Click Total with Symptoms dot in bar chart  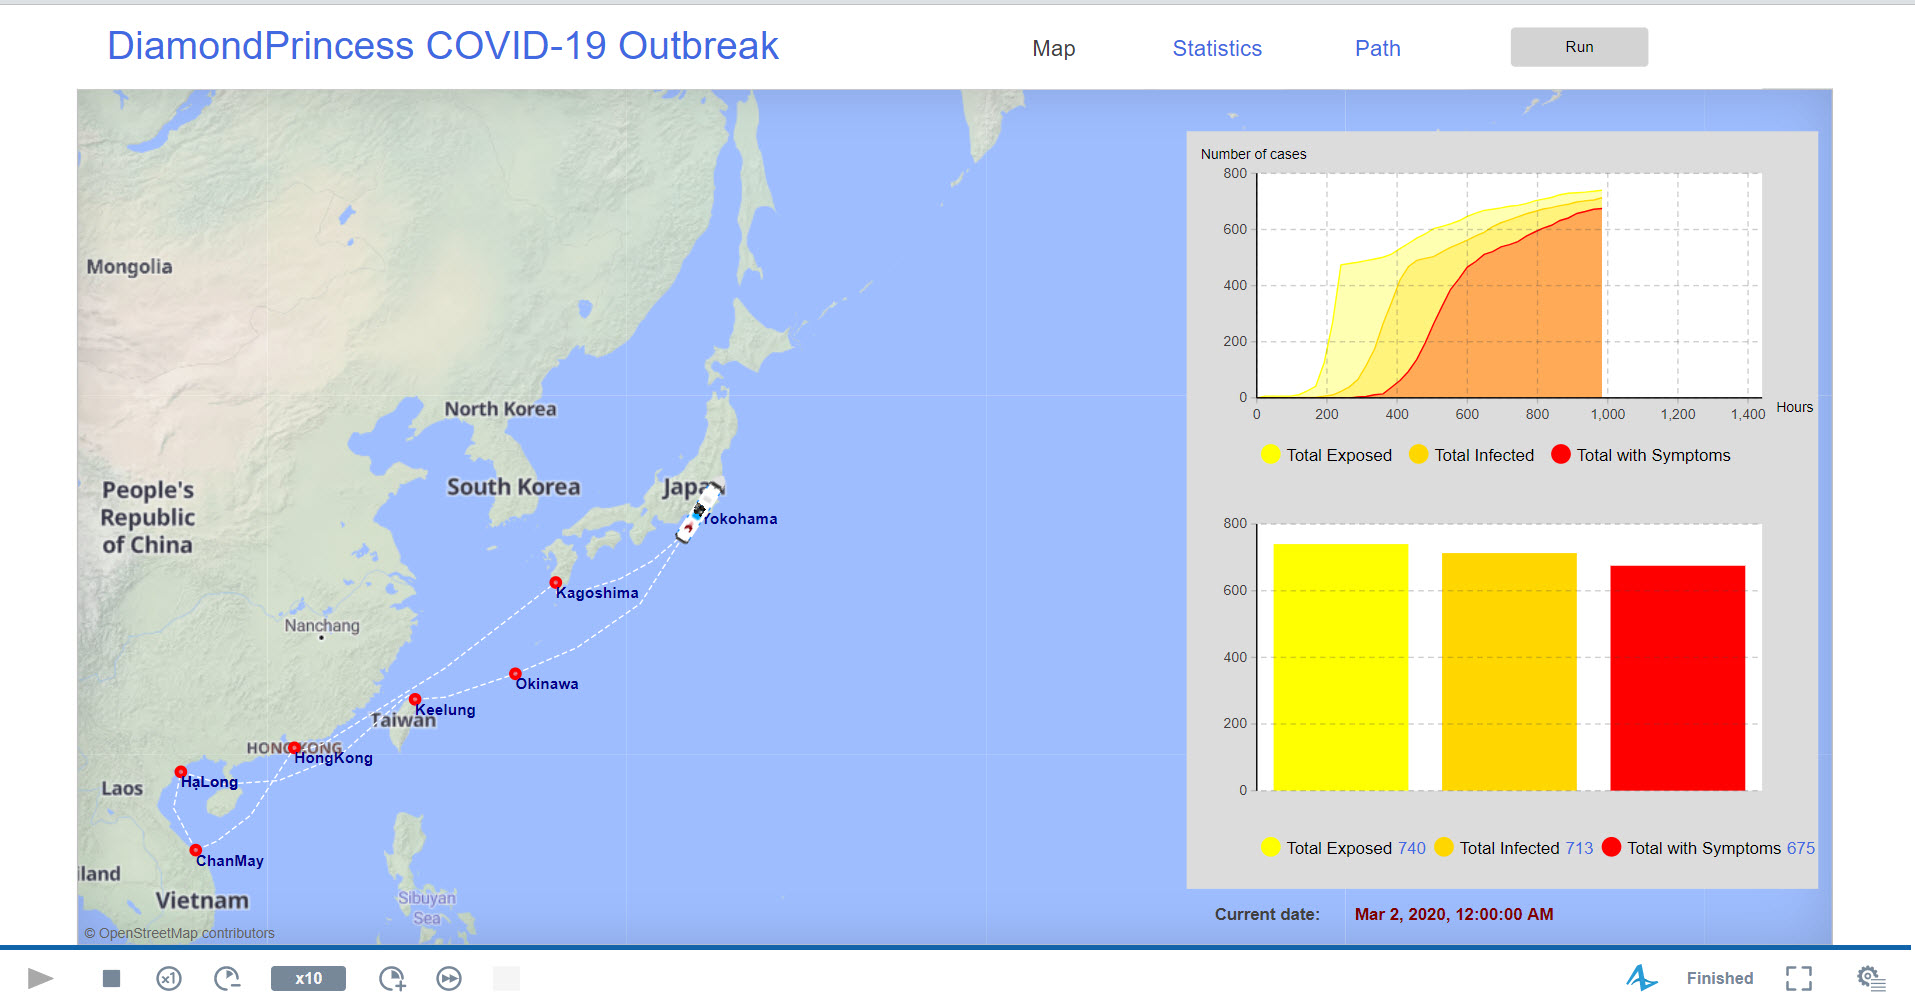point(1611,848)
